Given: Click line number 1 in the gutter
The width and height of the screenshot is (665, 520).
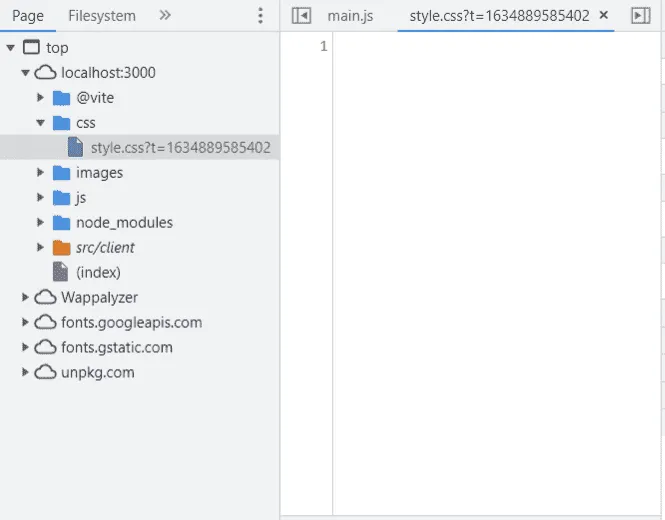Looking at the screenshot, I should [324, 46].
